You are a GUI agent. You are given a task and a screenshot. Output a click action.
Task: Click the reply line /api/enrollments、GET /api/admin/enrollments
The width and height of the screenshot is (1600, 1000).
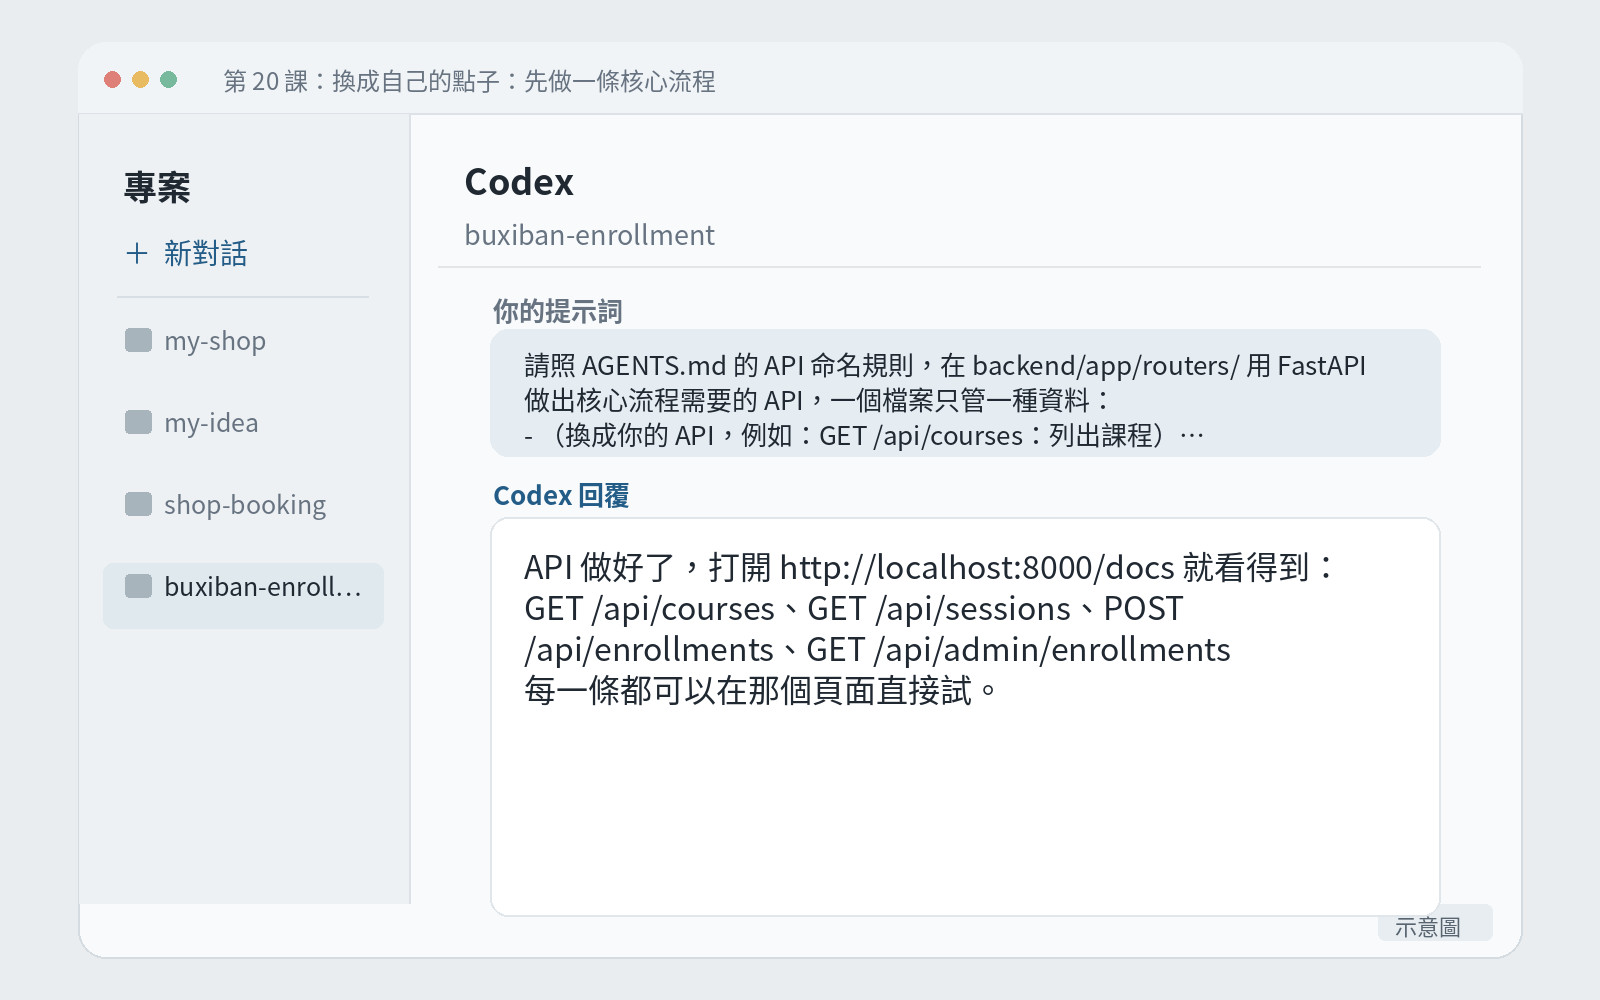pyautogui.click(x=877, y=650)
